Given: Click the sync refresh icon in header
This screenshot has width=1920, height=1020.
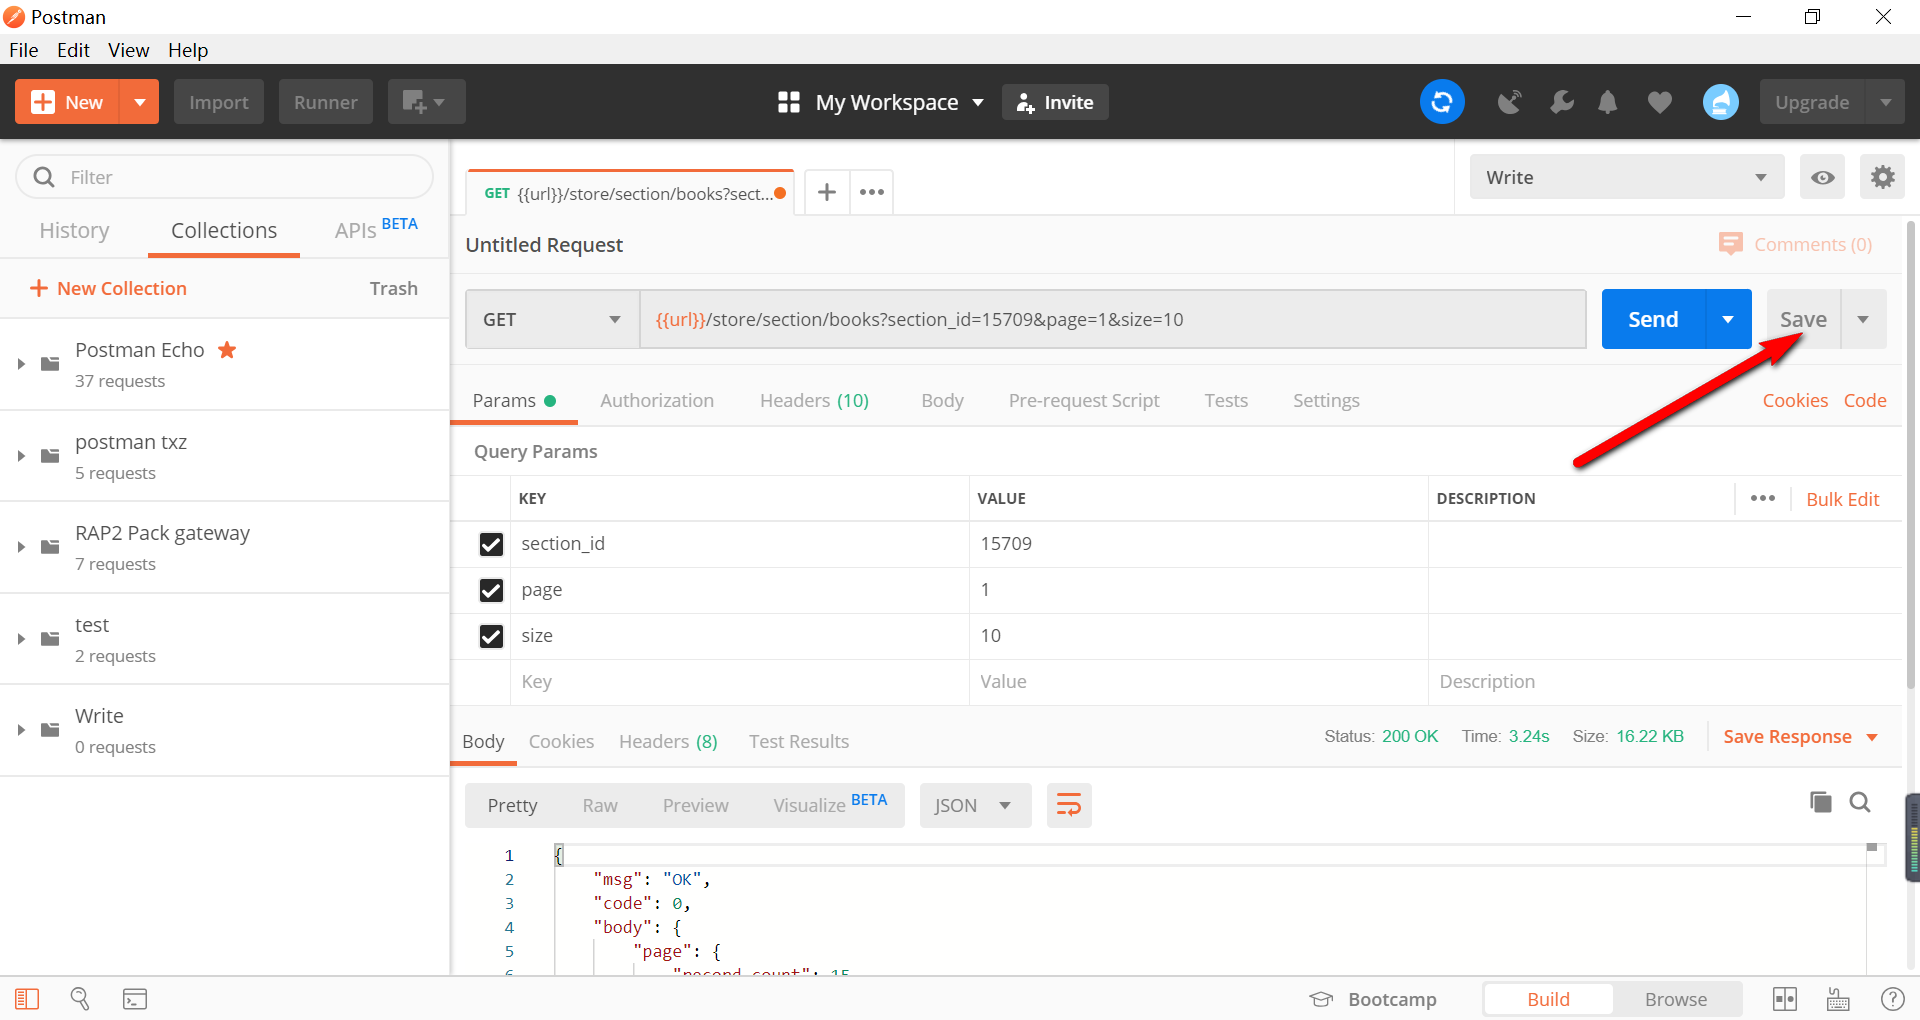Looking at the screenshot, I should click(1442, 102).
